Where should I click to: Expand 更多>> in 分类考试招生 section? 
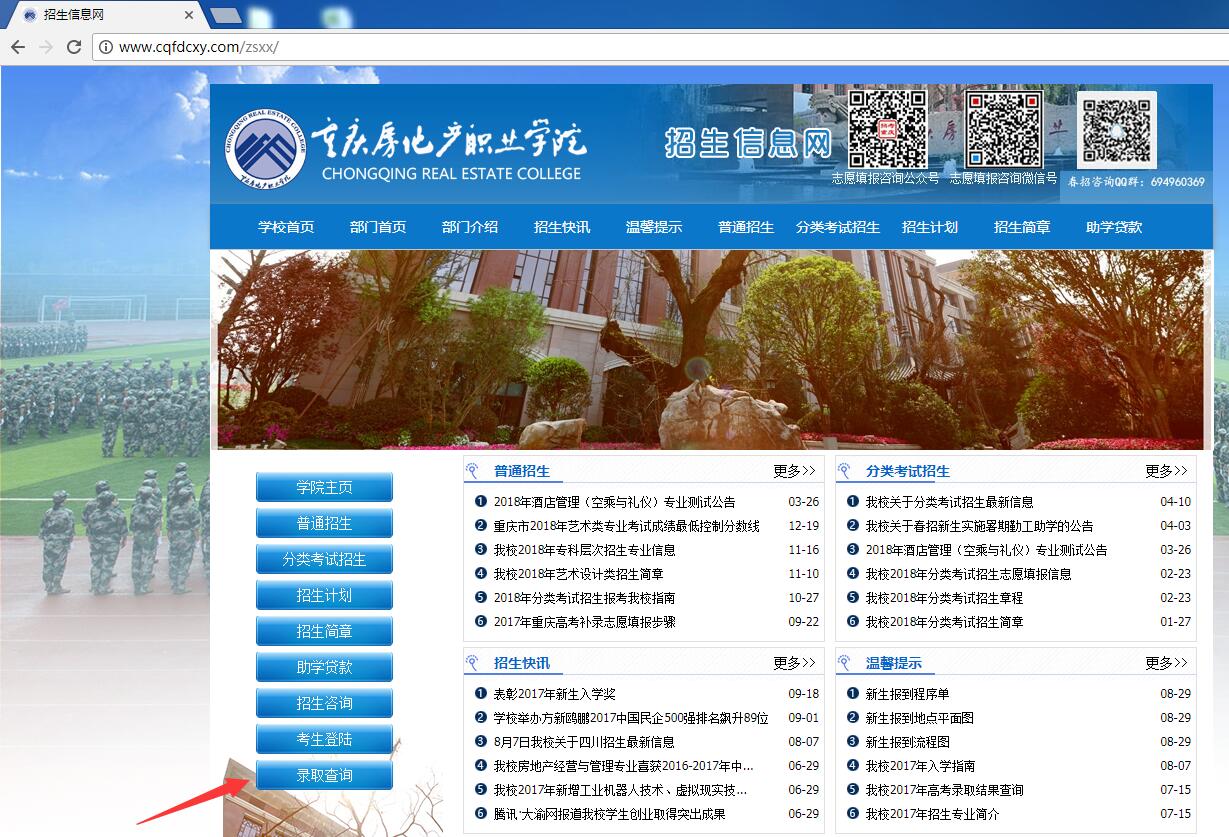pos(1166,471)
